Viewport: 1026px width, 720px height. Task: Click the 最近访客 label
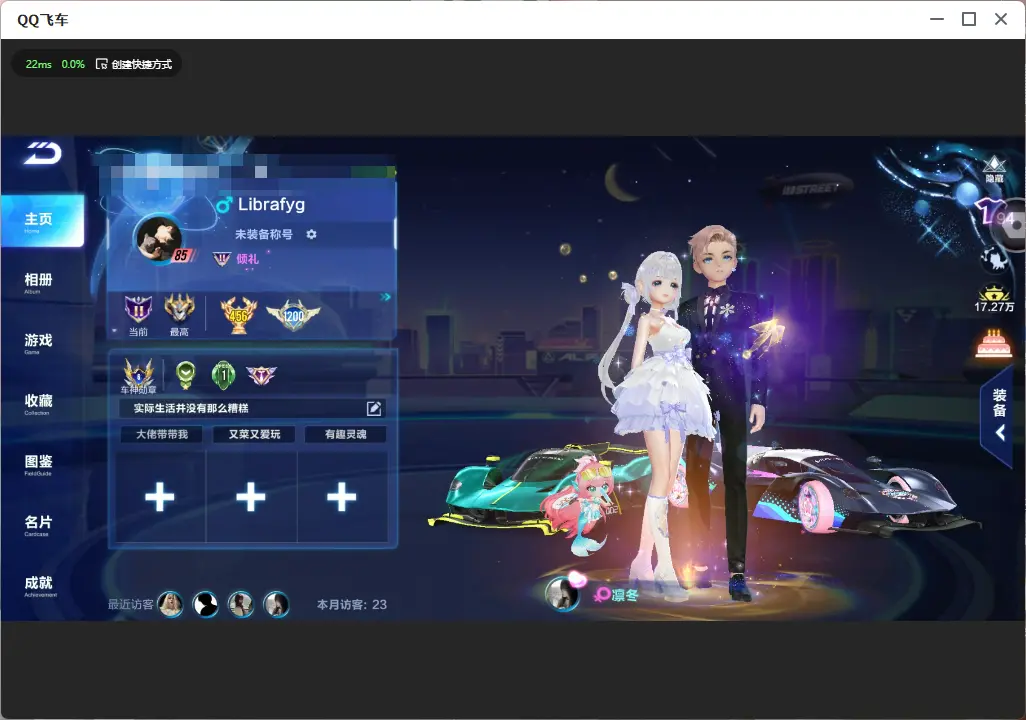pos(130,605)
